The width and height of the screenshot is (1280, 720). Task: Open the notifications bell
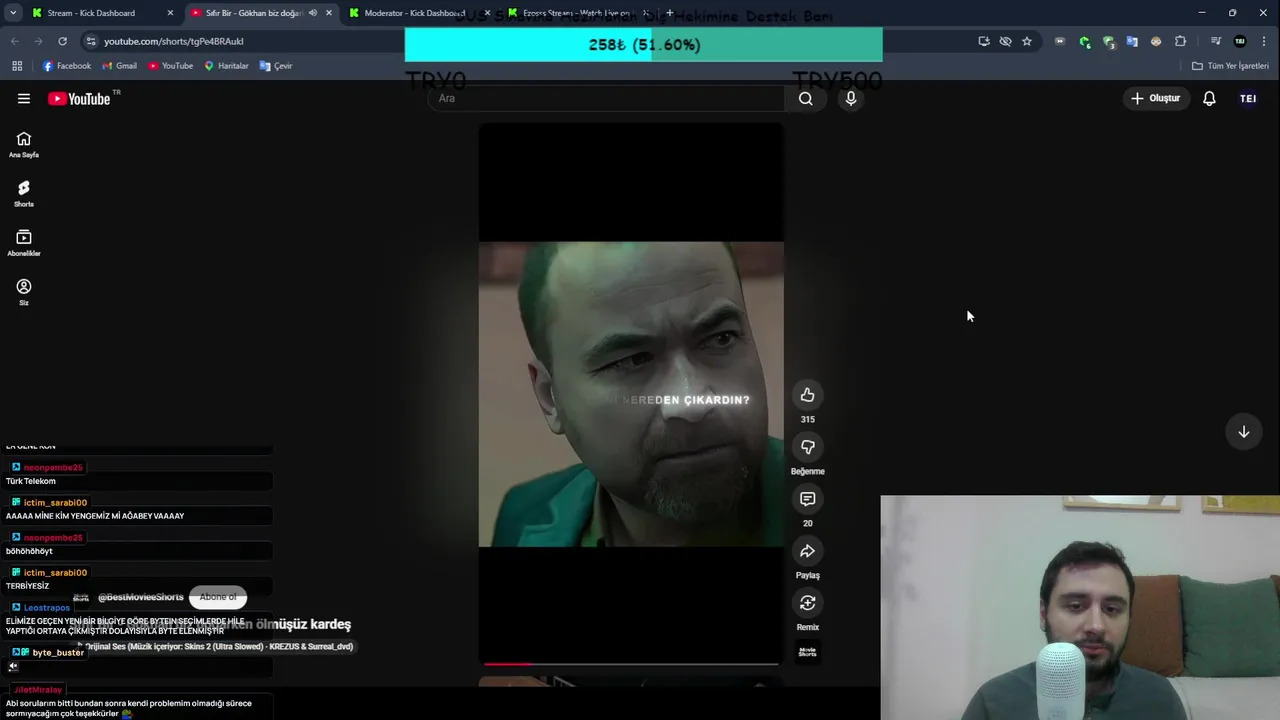1209,98
